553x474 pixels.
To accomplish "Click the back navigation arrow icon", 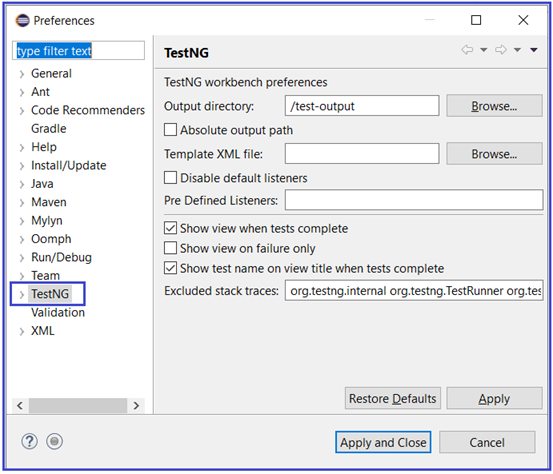I will click(467, 50).
